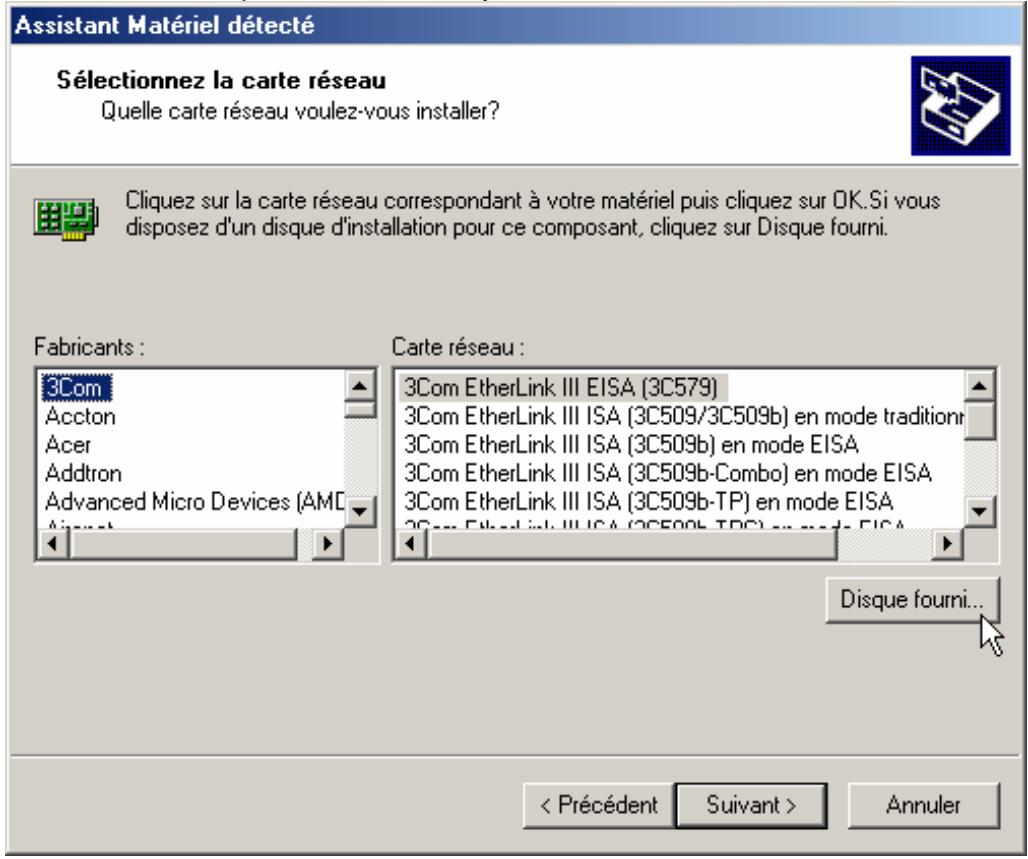Click Fabricants list scroll up arrow
This screenshot has width=1028, height=859.
click(359, 385)
